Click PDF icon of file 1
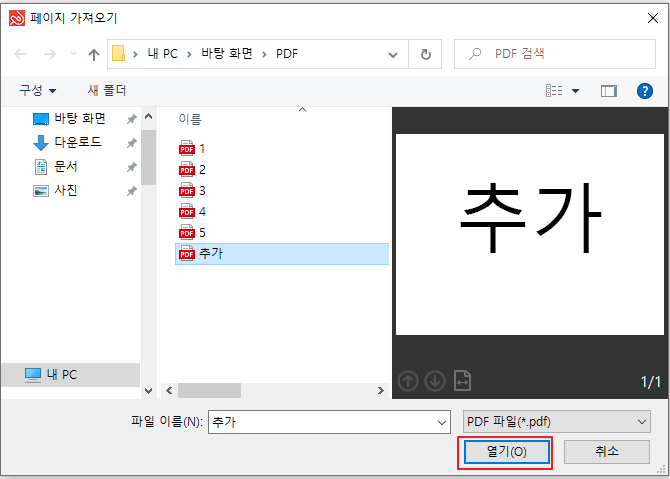Viewport: 670px width, 479px height. click(x=187, y=148)
